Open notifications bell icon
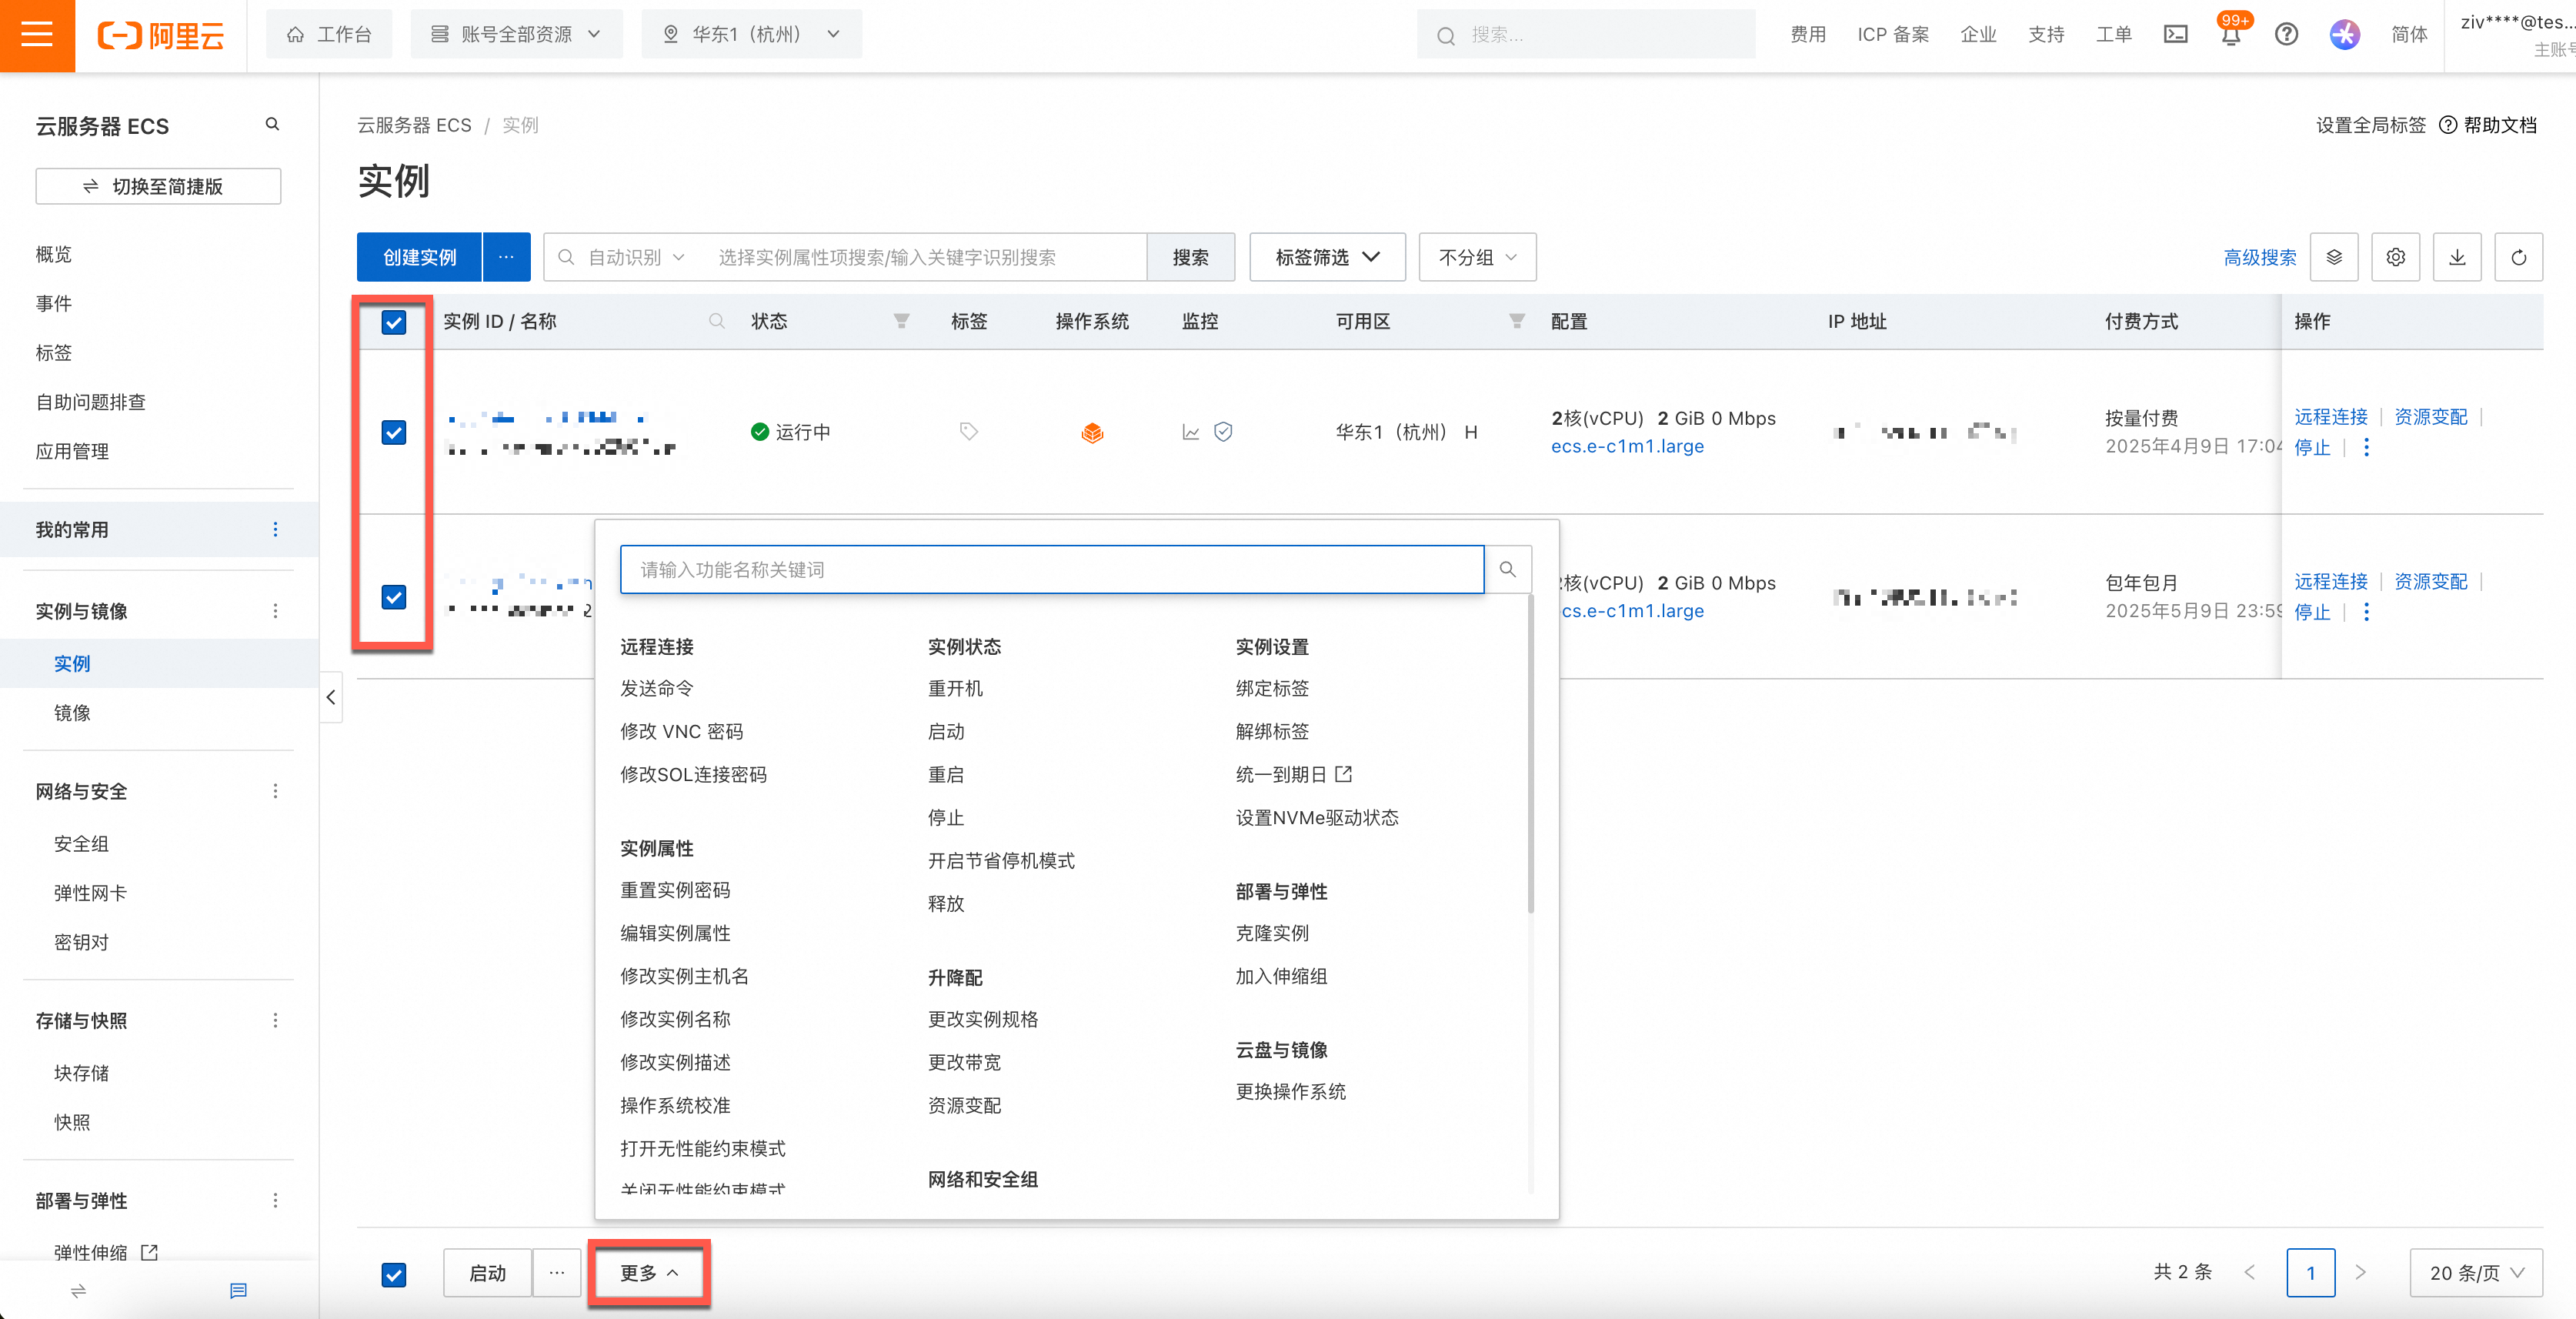The width and height of the screenshot is (2576, 1319). point(2231,35)
